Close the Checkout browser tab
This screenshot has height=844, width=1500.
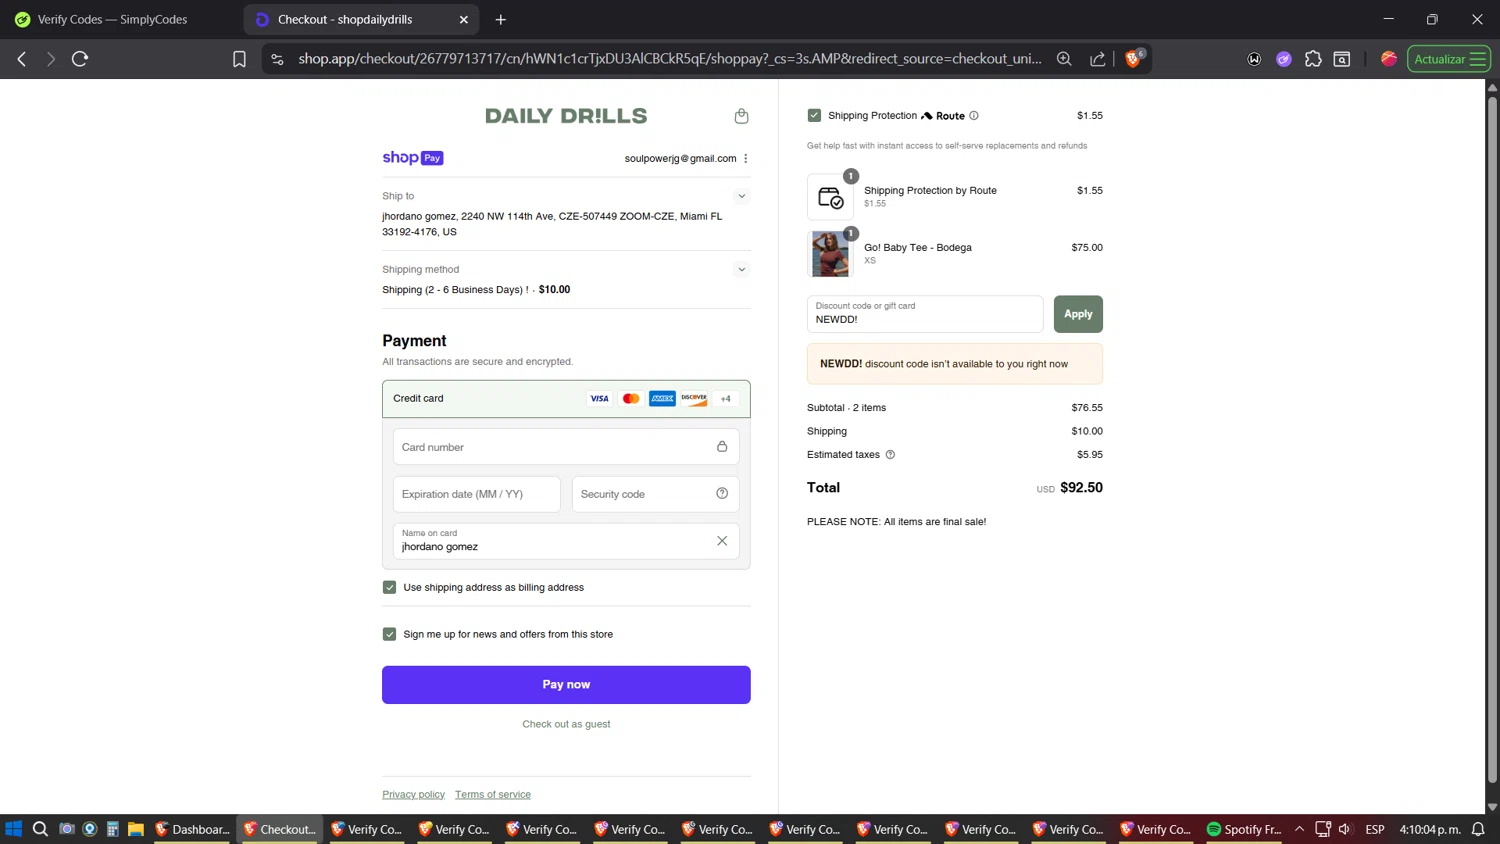coord(463,19)
